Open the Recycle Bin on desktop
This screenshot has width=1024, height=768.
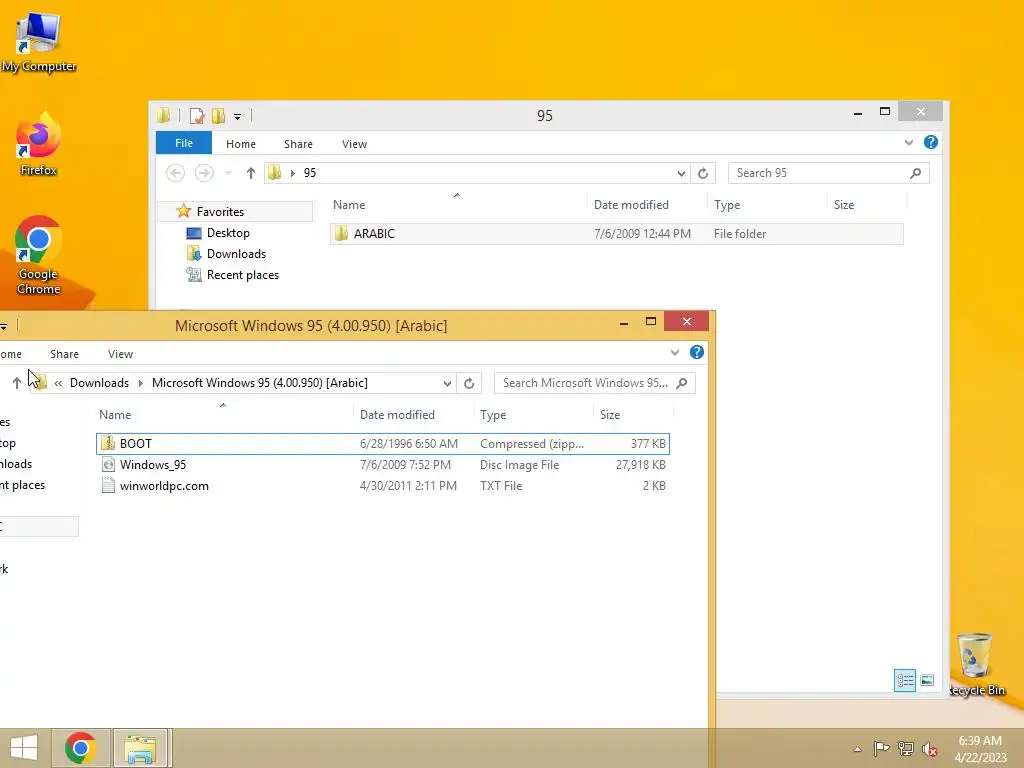point(976,665)
